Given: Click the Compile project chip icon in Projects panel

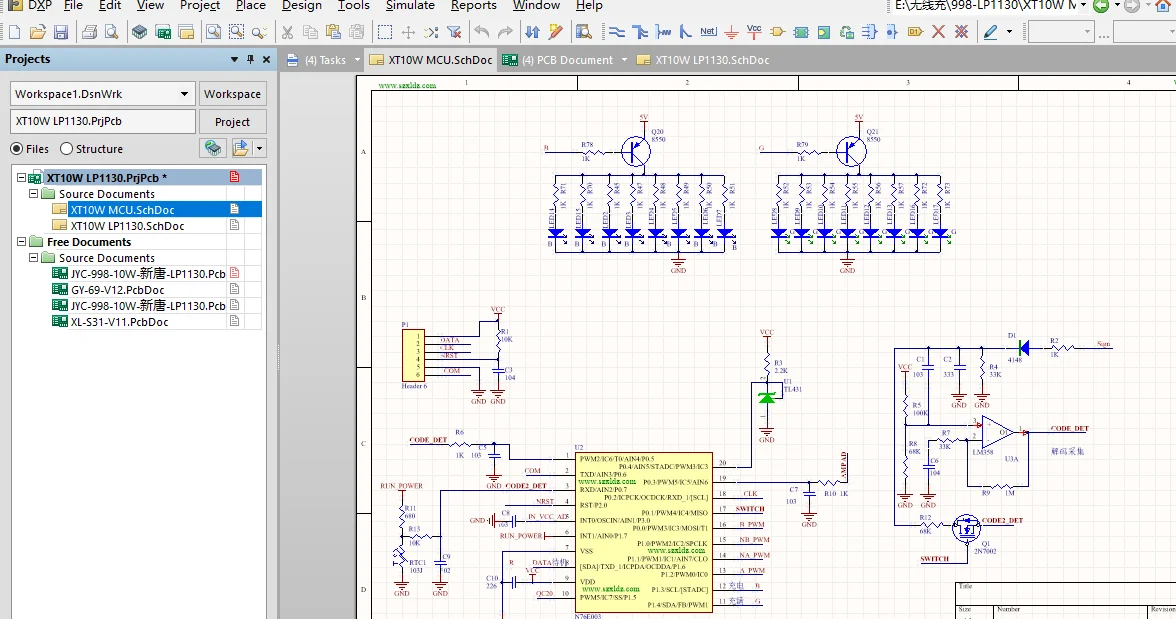Looking at the screenshot, I should [x=213, y=148].
